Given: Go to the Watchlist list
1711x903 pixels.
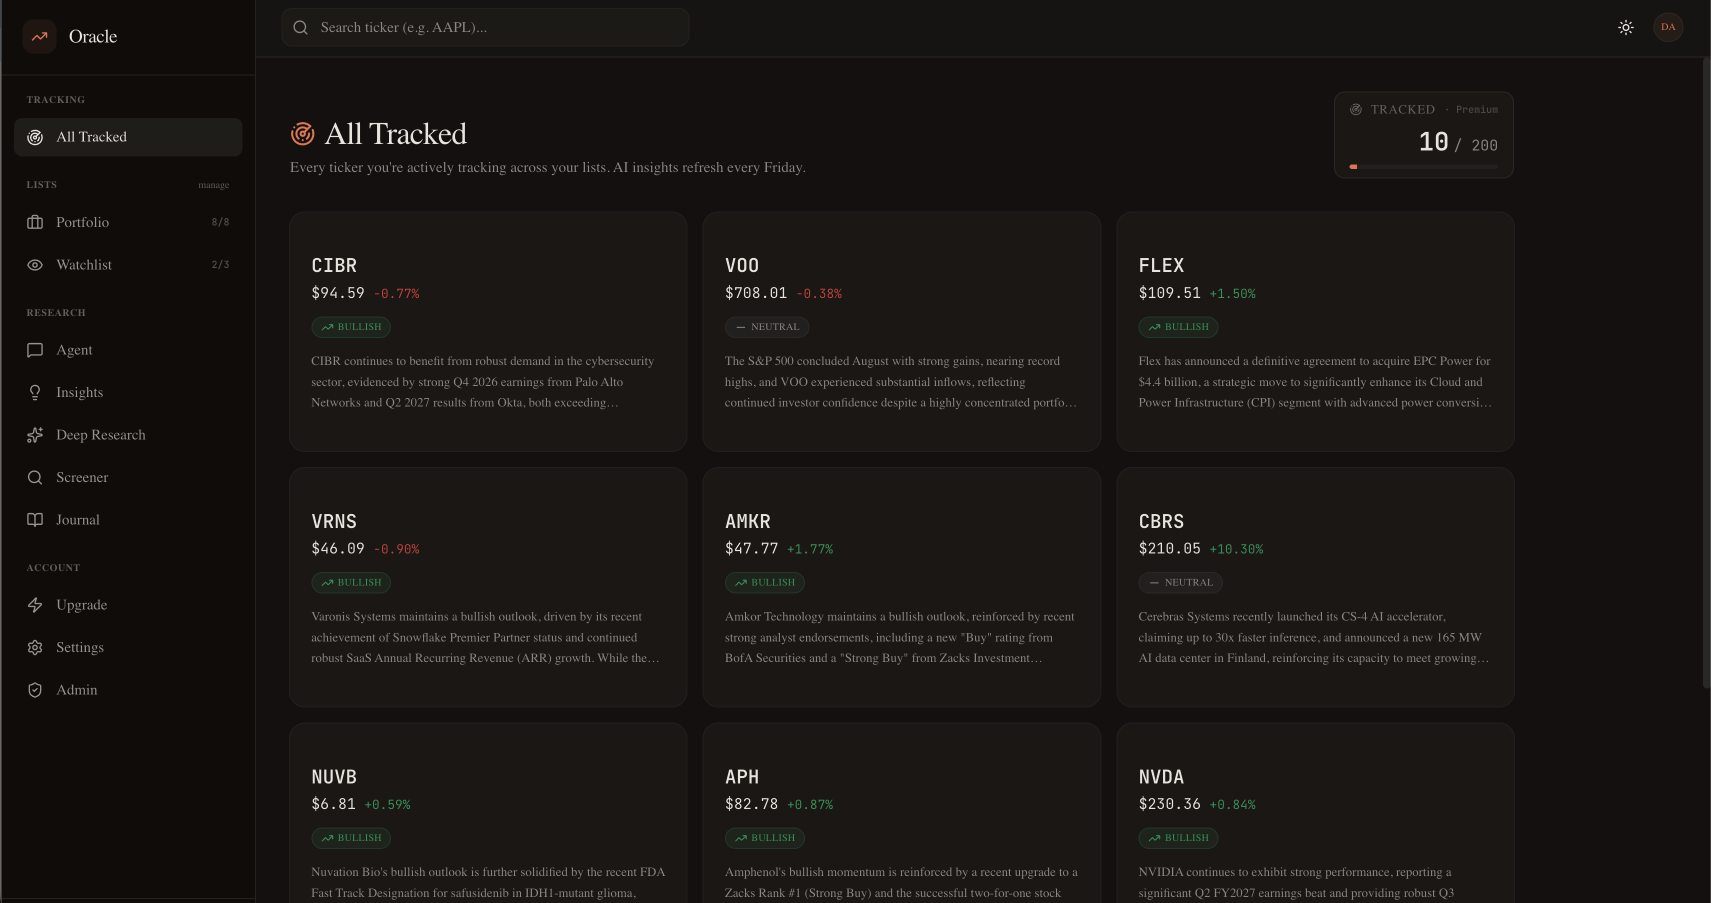Looking at the screenshot, I should point(128,265).
